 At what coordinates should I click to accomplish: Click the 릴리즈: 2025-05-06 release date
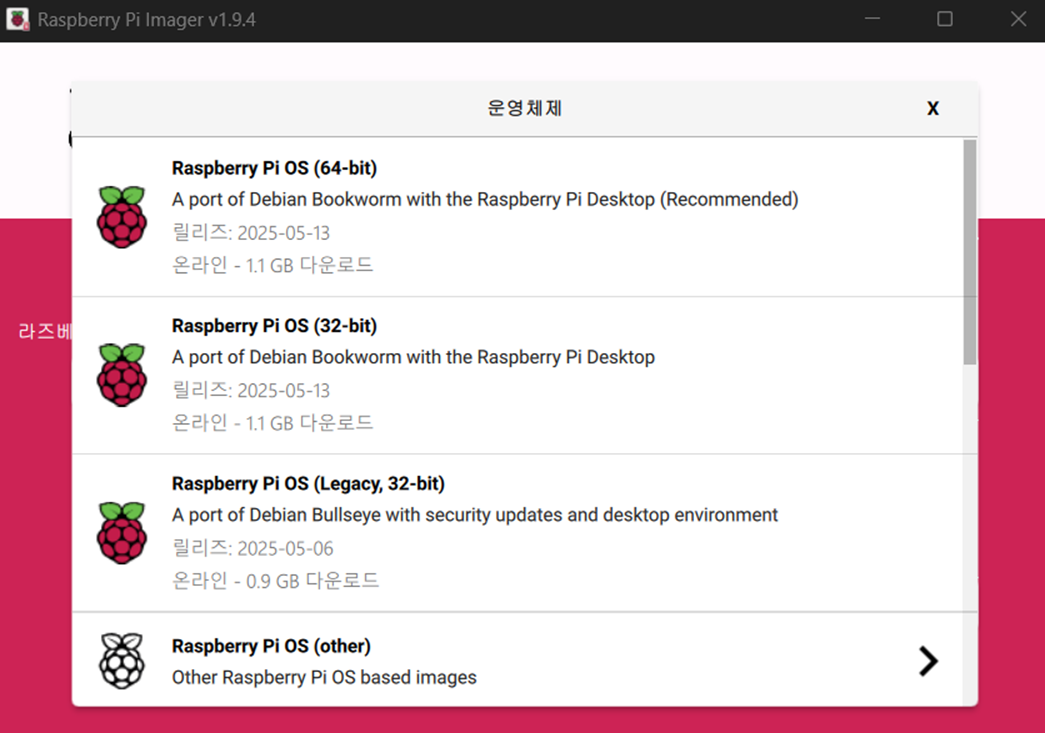click(253, 548)
